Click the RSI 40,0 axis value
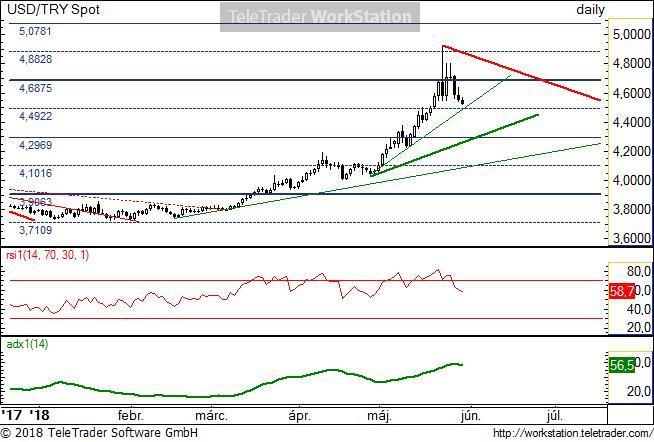Screen dimensions: 654x442 pyautogui.click(x=638, y=309)
